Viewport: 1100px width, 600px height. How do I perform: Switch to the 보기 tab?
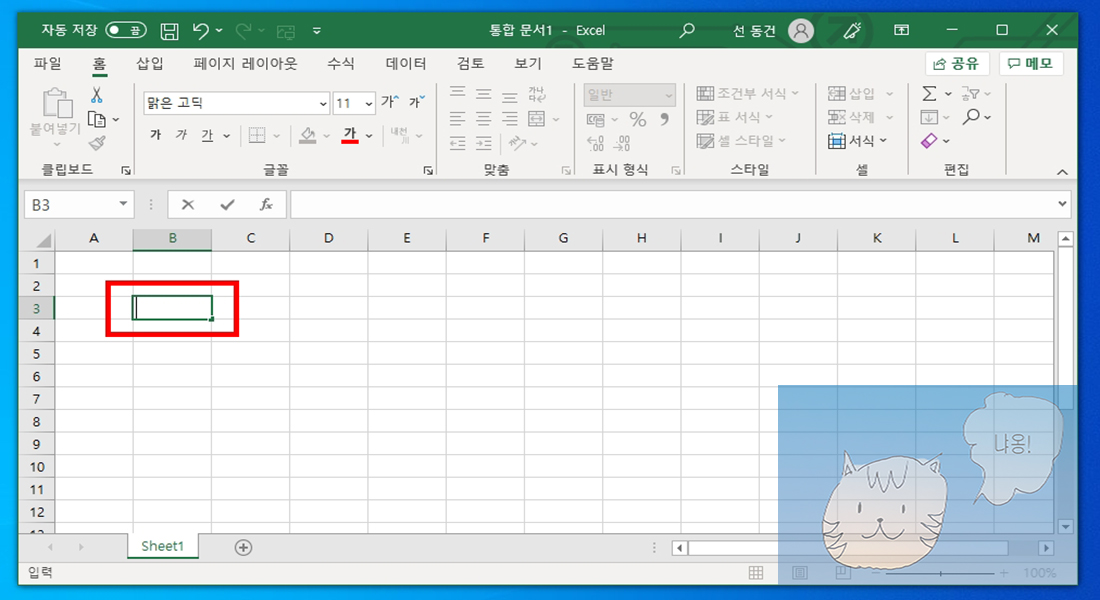[528, 63]
